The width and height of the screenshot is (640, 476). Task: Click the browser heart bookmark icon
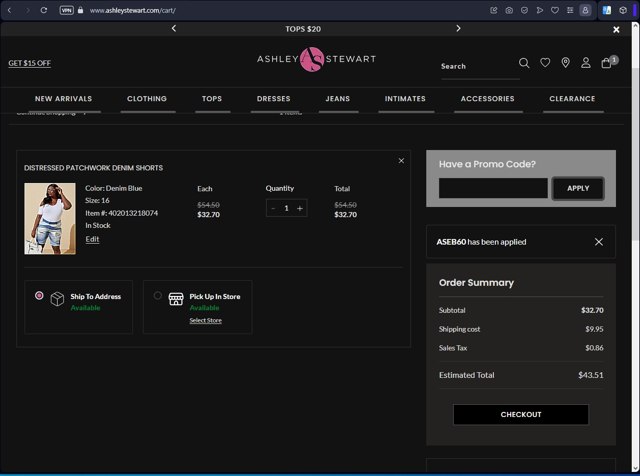[555, 10]
